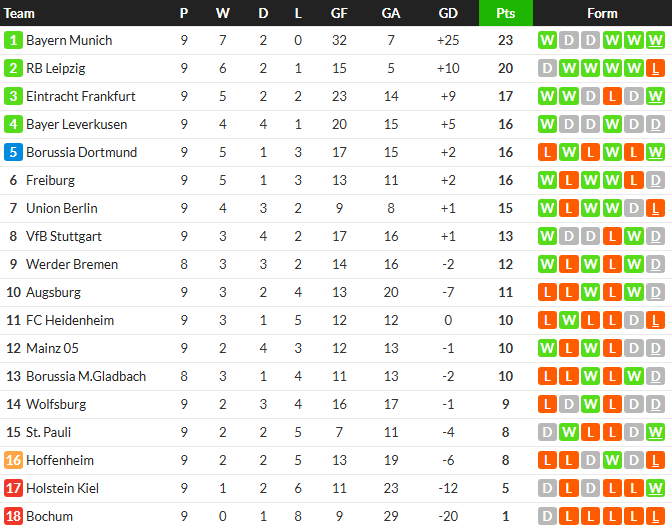Click Bayern Munich's green position 1 badge
The height and width of the screenshot is (529, 672).
coord(13,41)
